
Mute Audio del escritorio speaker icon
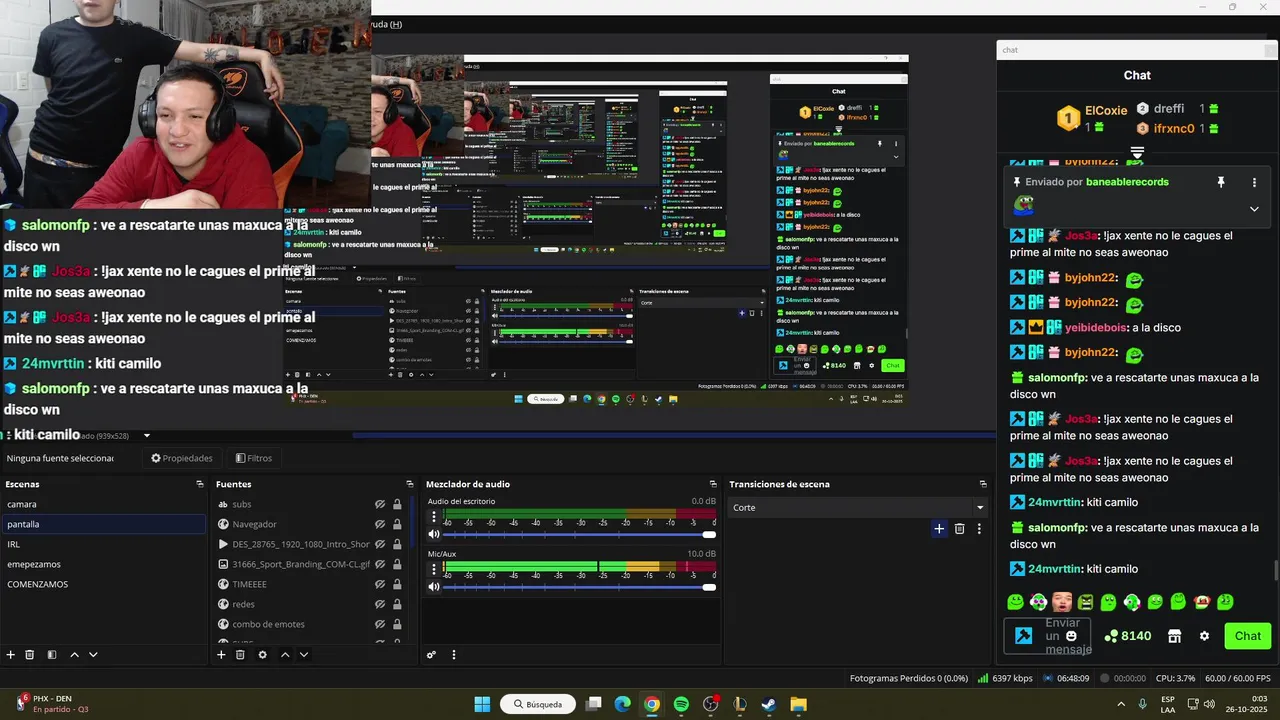coord(434,534)
